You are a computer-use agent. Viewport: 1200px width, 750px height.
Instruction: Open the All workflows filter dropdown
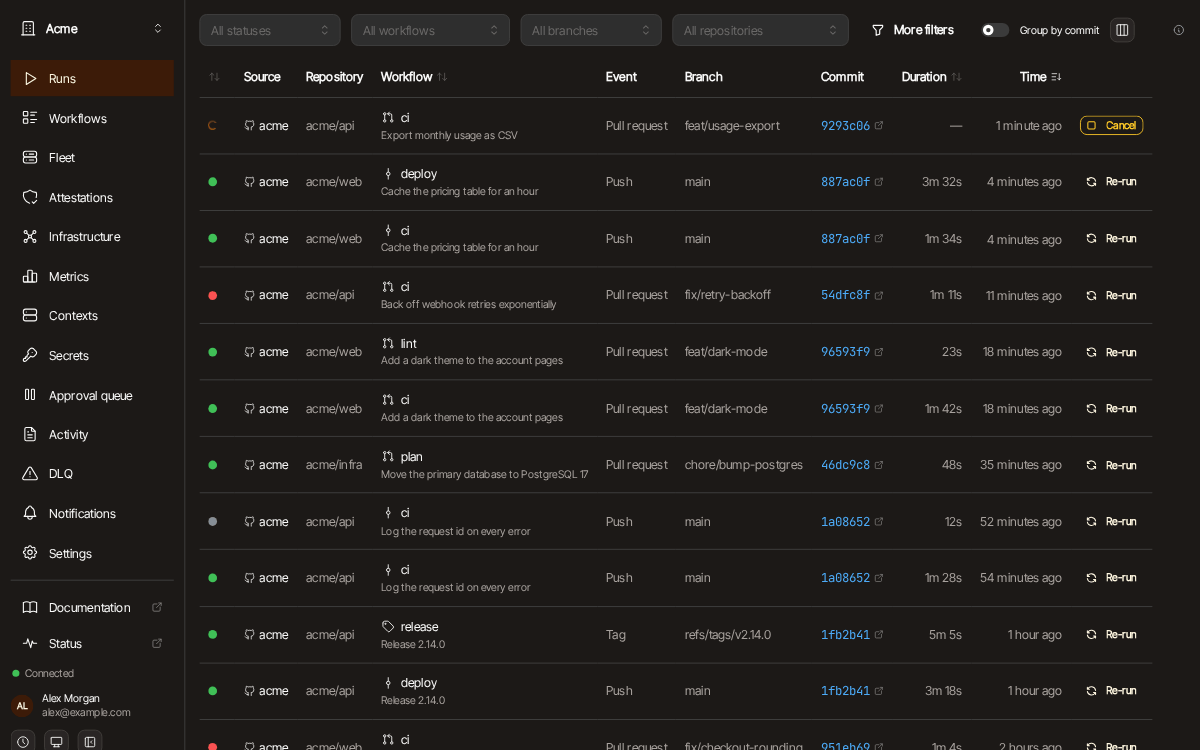click(x=430, y=30)
